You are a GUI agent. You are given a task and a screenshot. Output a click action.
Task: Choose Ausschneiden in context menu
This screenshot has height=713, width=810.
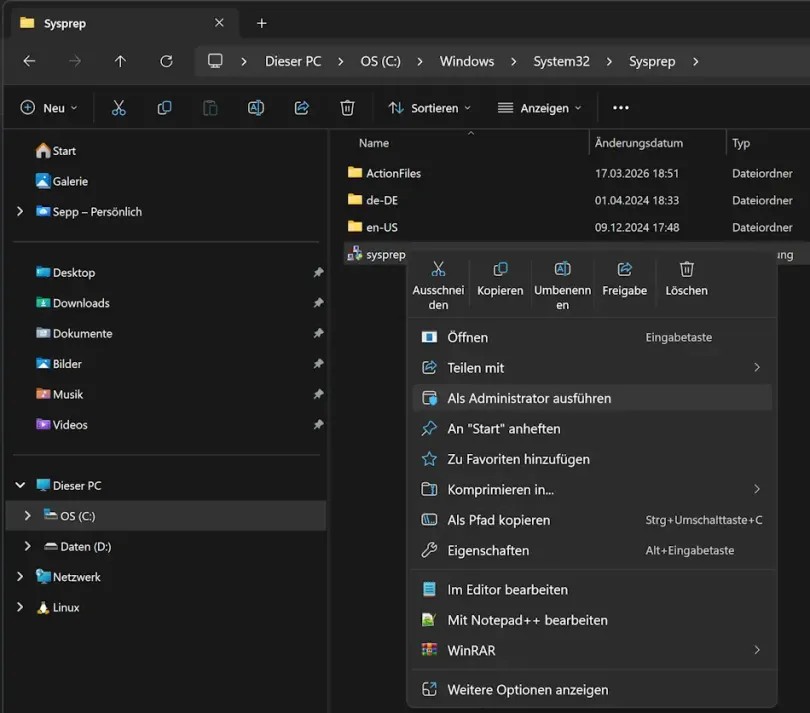pyautogui.click(x=438, y=285)
